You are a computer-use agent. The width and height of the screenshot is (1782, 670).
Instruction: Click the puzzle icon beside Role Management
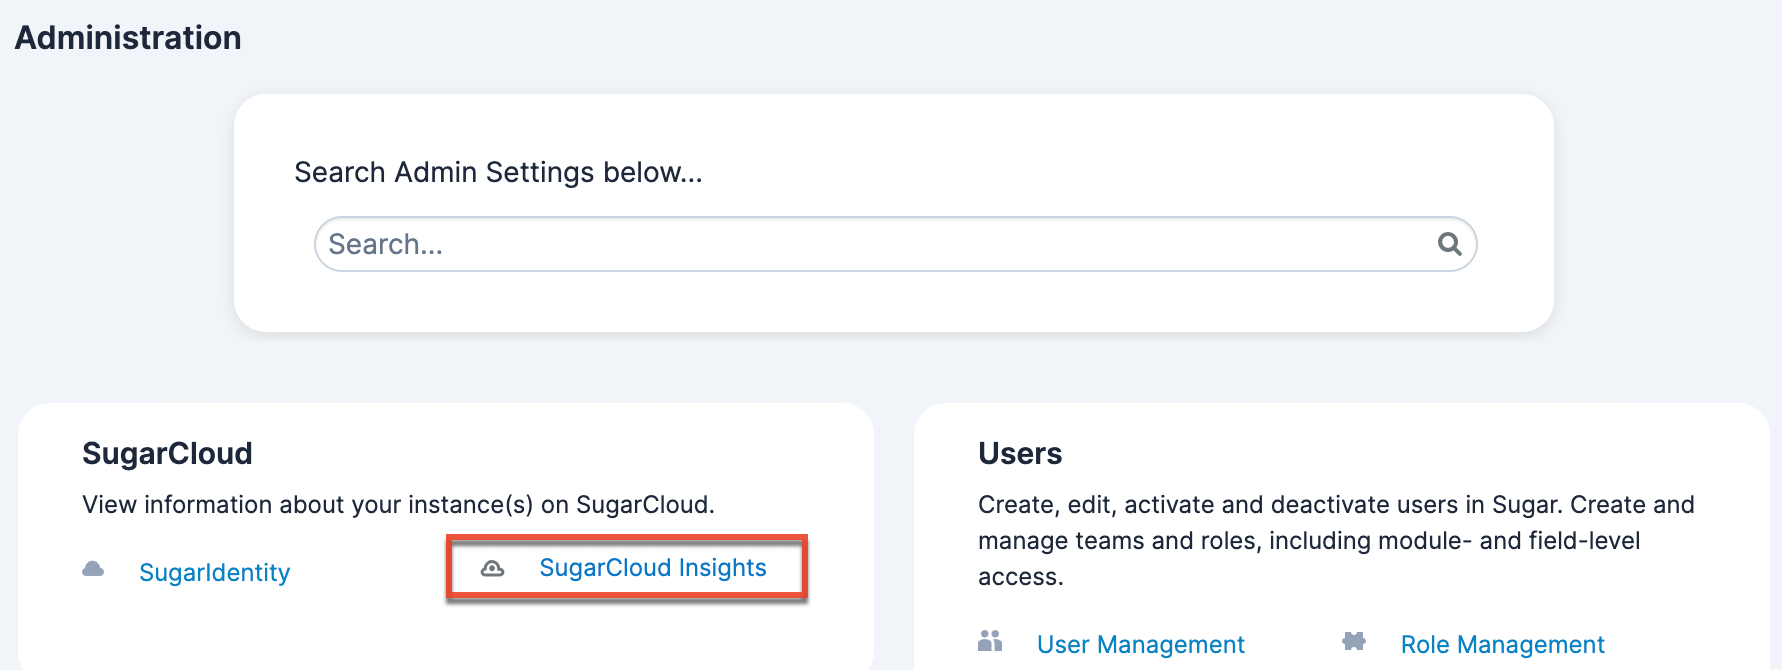(x=1354, y=641)
